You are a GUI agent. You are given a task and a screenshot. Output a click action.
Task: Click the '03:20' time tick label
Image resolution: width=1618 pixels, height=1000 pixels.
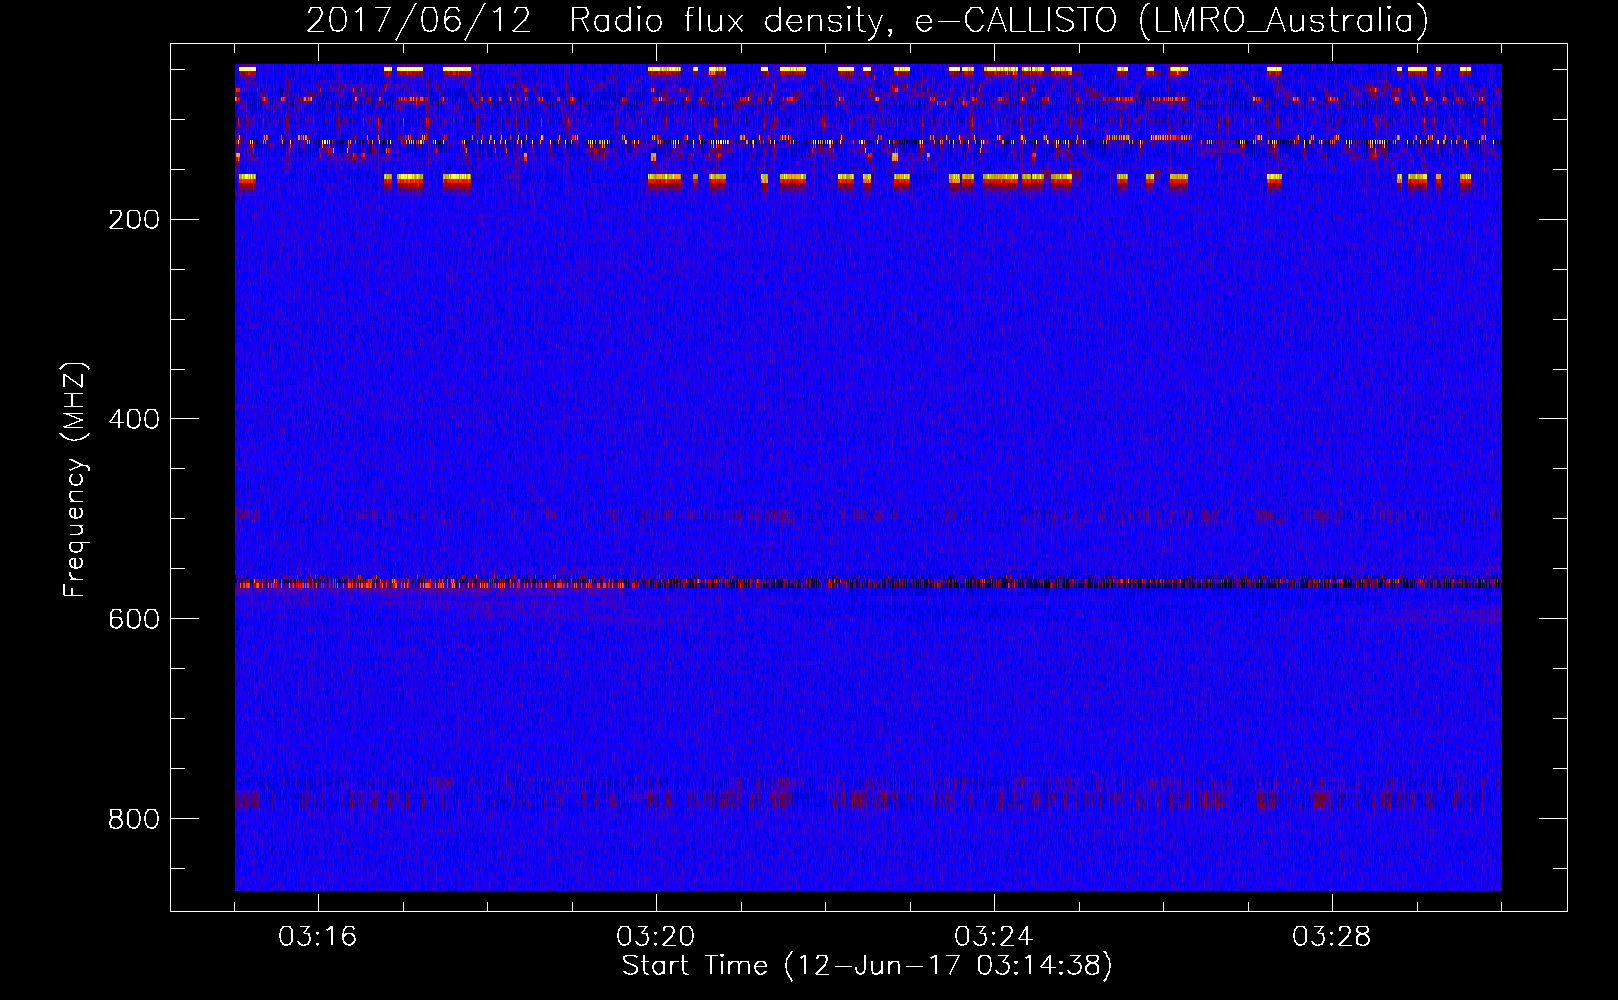click(x=656, y=937)
